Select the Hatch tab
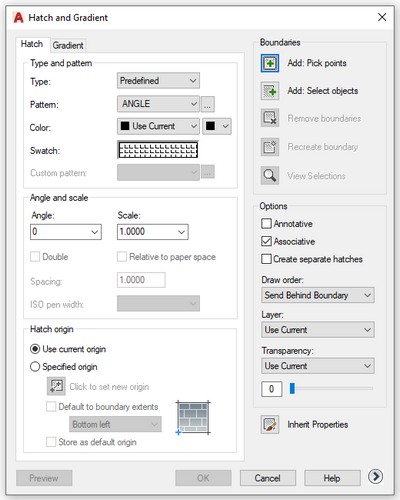The image size is (400, 500). point(32,44)
